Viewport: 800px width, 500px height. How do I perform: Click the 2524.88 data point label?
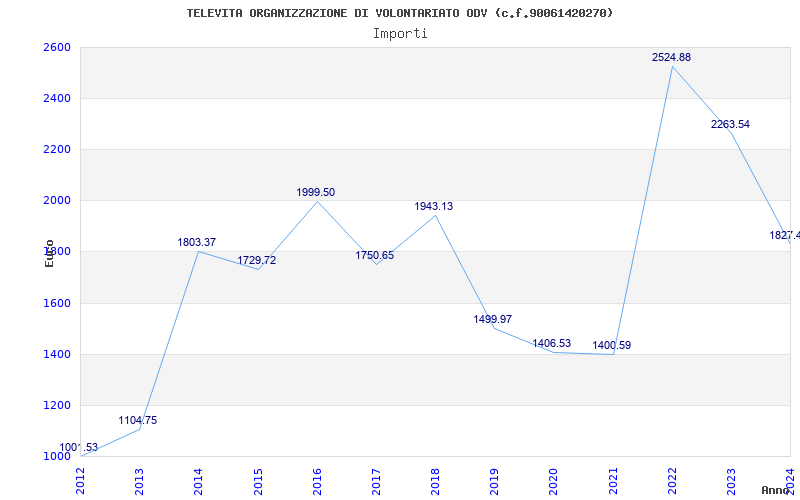pos(671,58)
